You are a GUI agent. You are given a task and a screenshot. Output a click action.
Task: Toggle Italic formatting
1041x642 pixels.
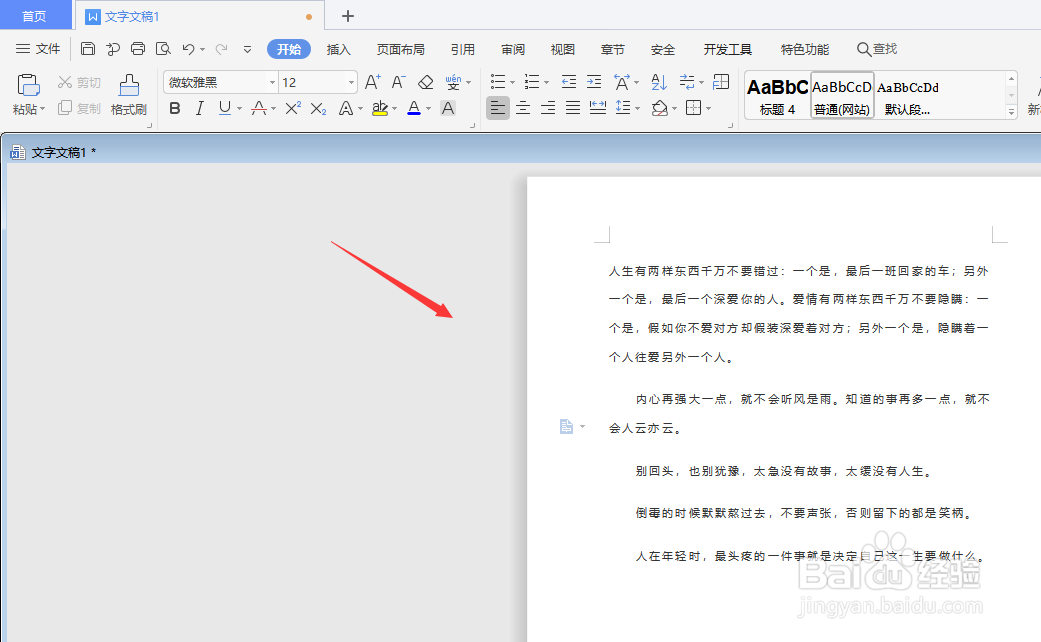tap(199, 108)
